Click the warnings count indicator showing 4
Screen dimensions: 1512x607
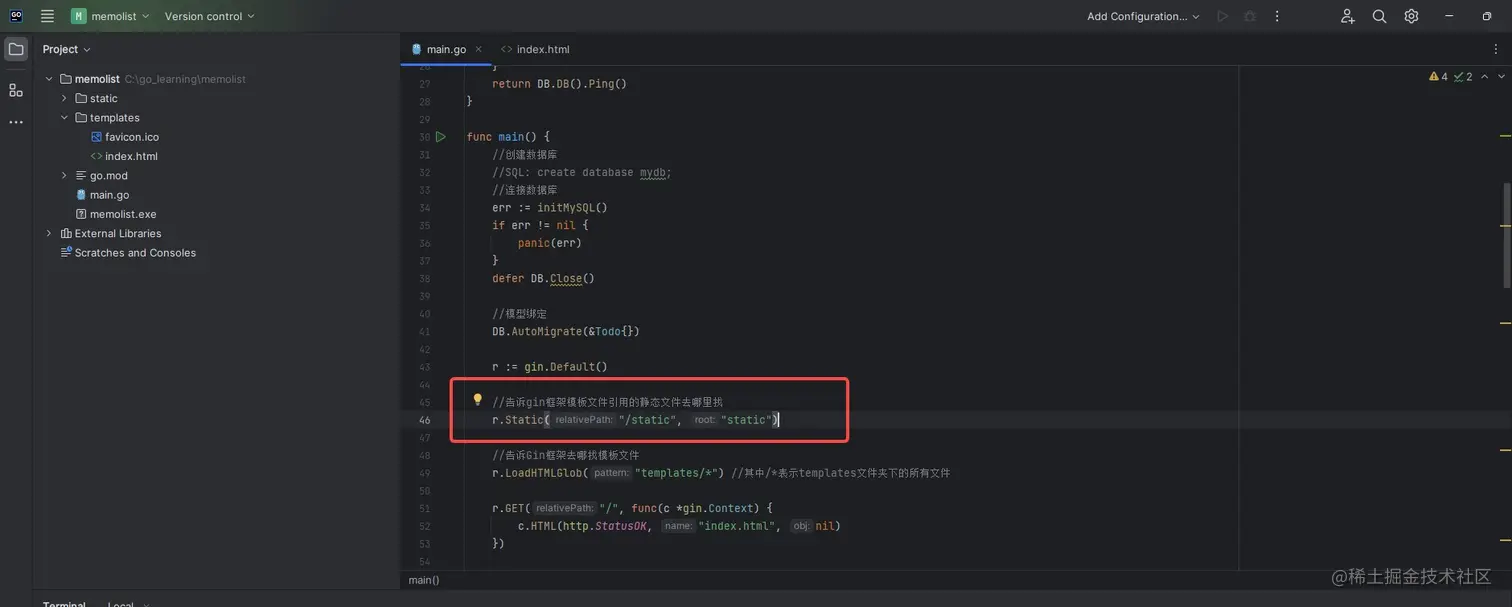pos(1438,77)
